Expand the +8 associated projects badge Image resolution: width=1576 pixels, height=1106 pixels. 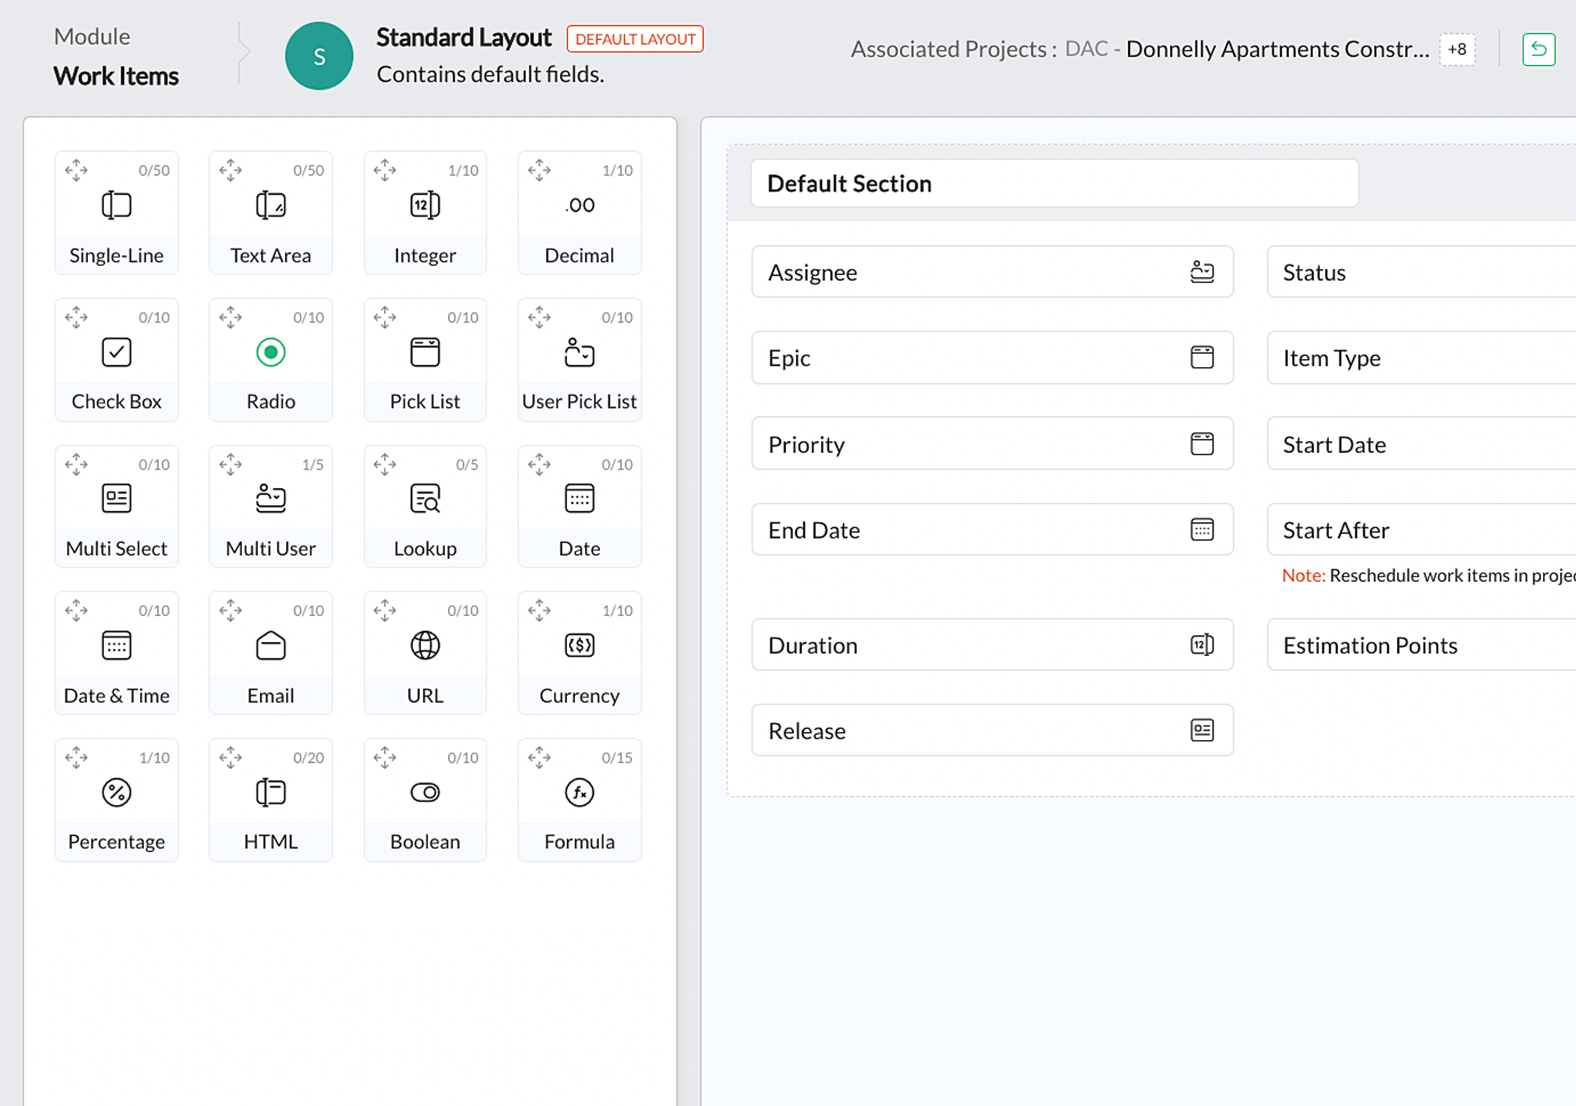[x=1457, y=49]
